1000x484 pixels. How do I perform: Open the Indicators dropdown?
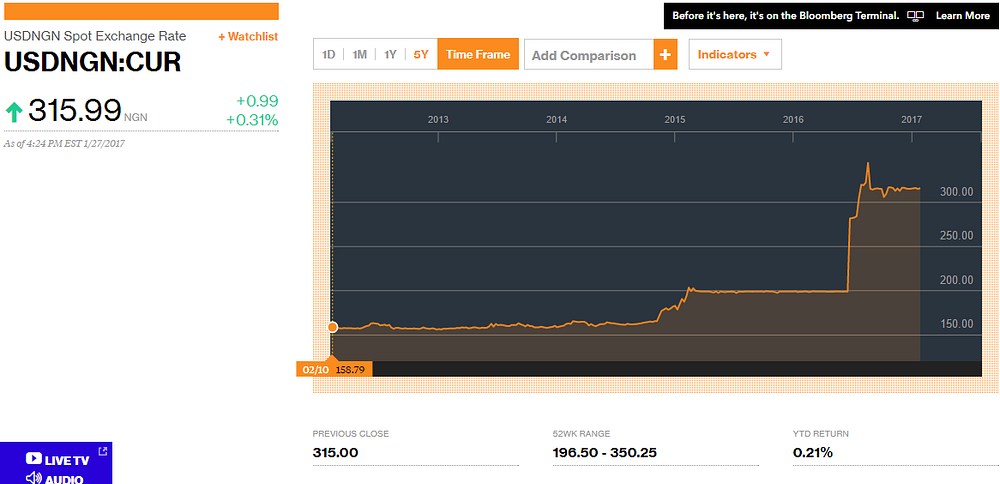point(727,54)
